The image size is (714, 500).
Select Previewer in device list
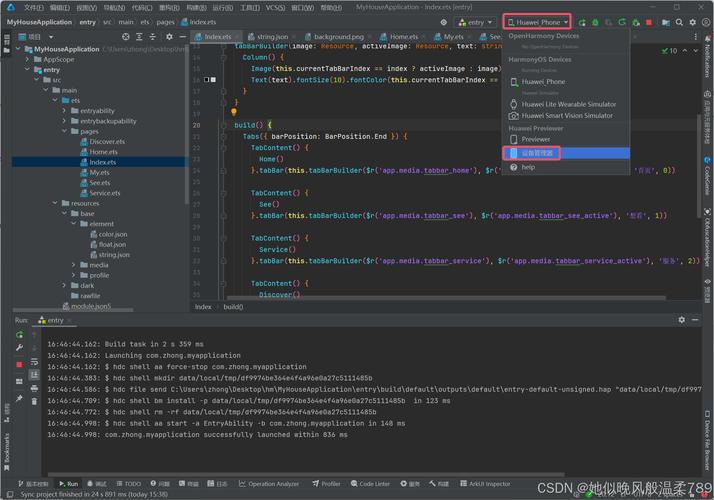coord(566,139)
